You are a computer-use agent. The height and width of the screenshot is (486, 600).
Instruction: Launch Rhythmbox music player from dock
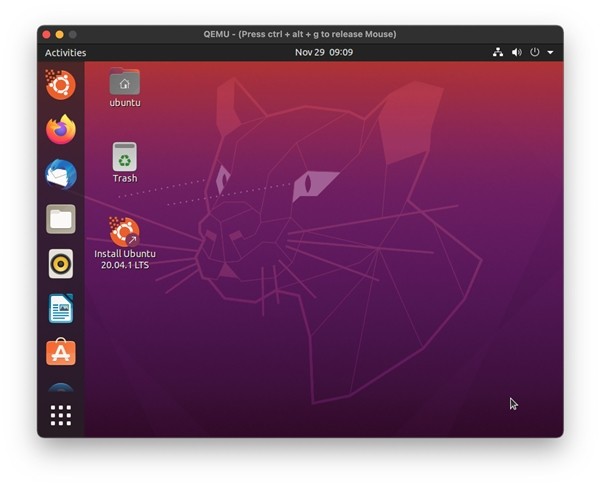pos(61,264)
